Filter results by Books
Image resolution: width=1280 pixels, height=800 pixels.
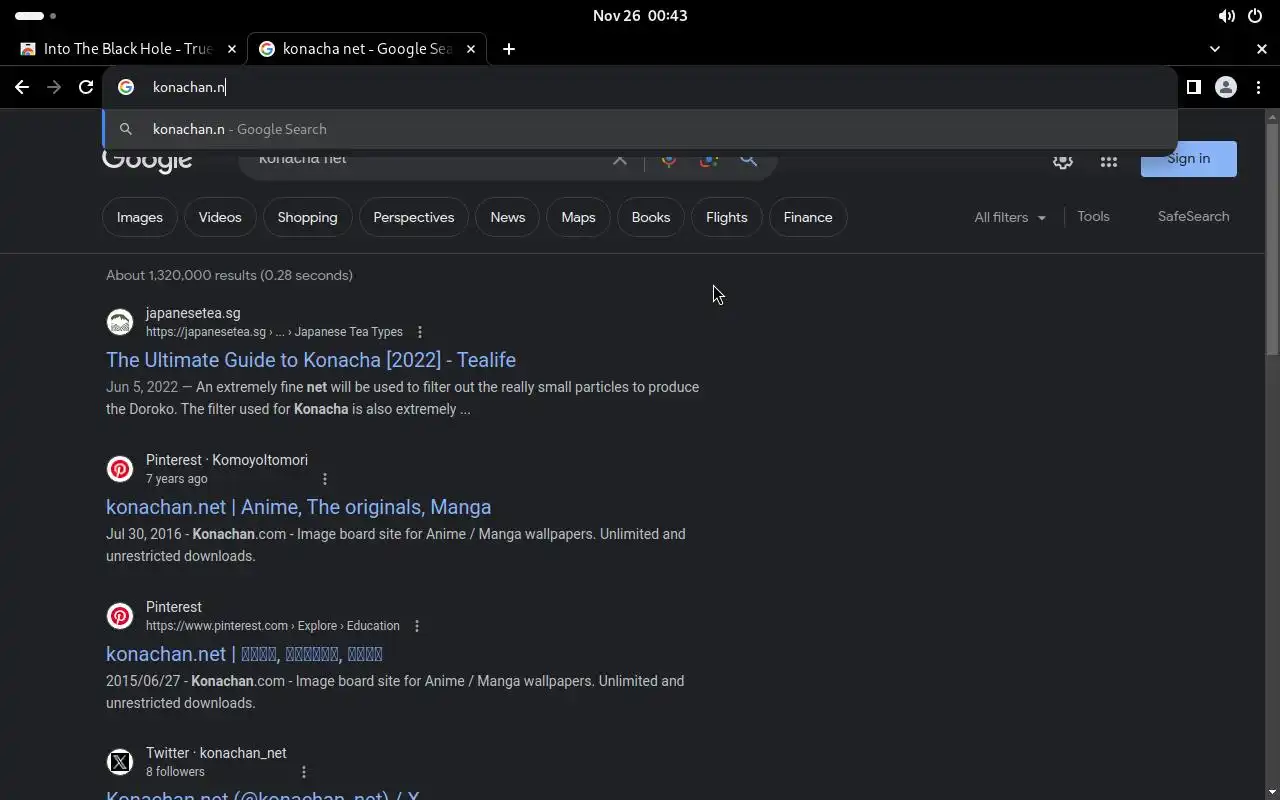tap(651, 217)
